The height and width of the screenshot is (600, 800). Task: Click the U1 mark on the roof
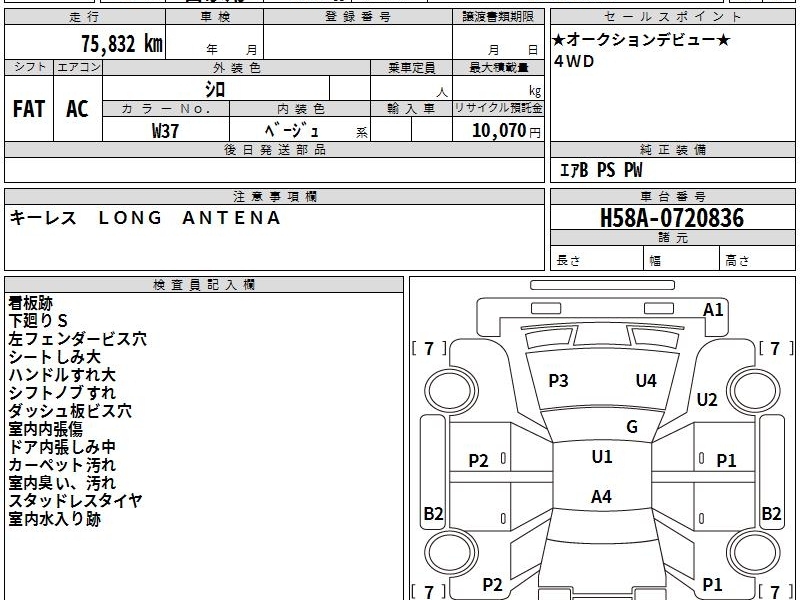coord(602,457)
